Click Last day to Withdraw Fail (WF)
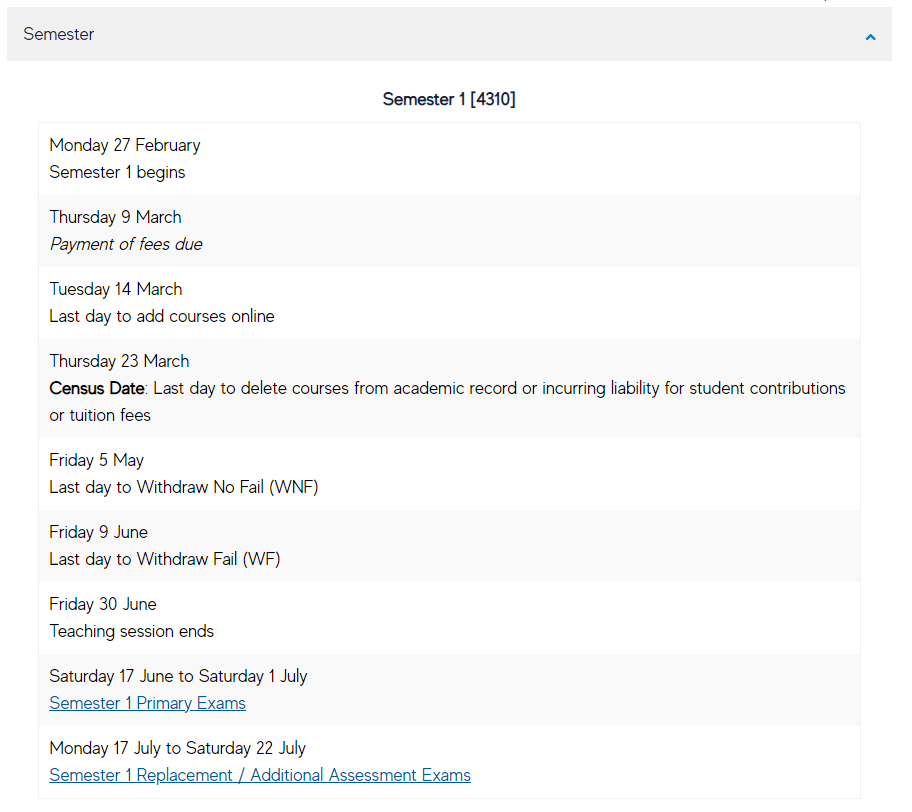This screenshot has width=912, height=812. (x=165, y=560)
